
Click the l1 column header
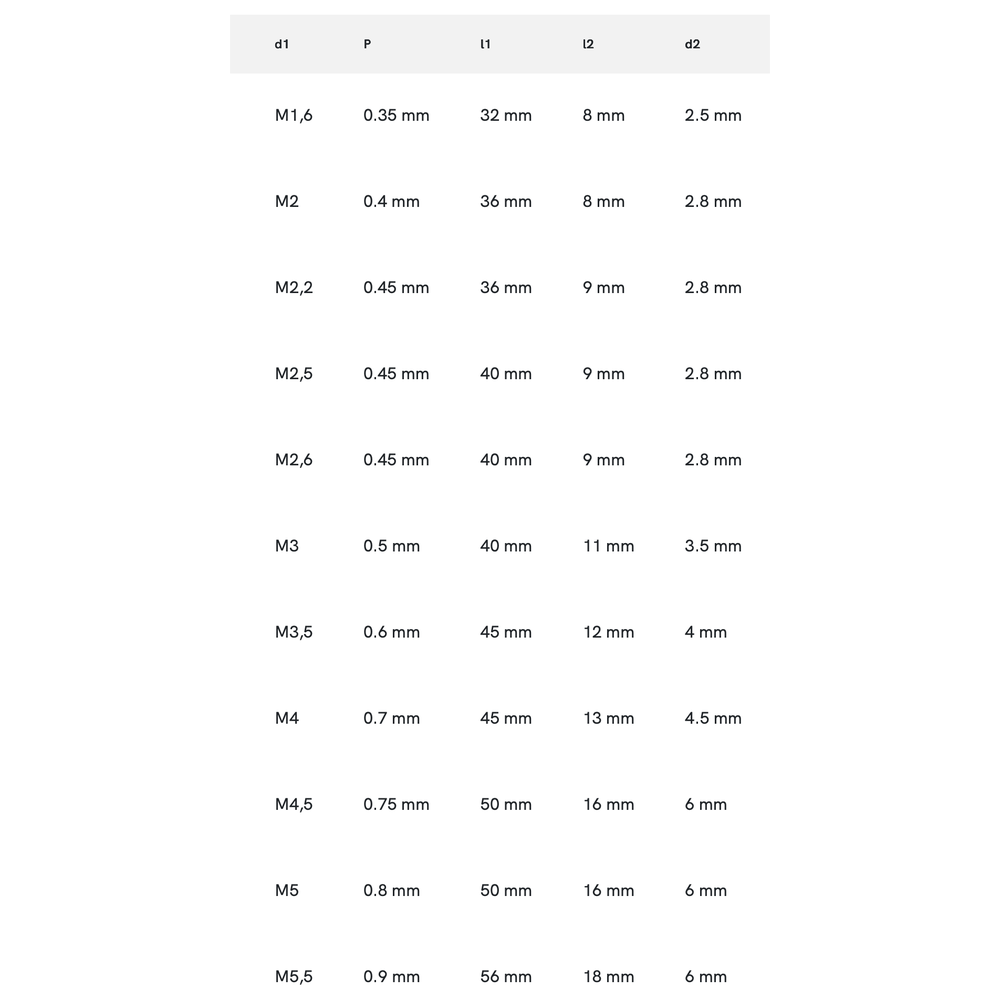click(x=485, y=44)
